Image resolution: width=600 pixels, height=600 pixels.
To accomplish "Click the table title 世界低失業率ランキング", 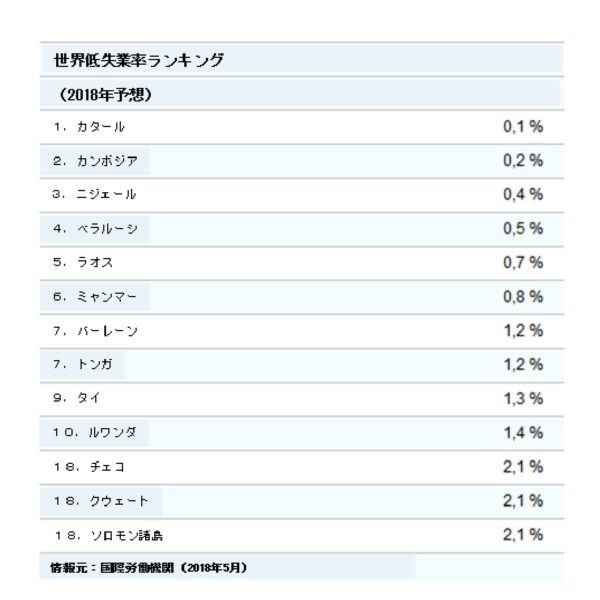I will (x=139, y=60).
